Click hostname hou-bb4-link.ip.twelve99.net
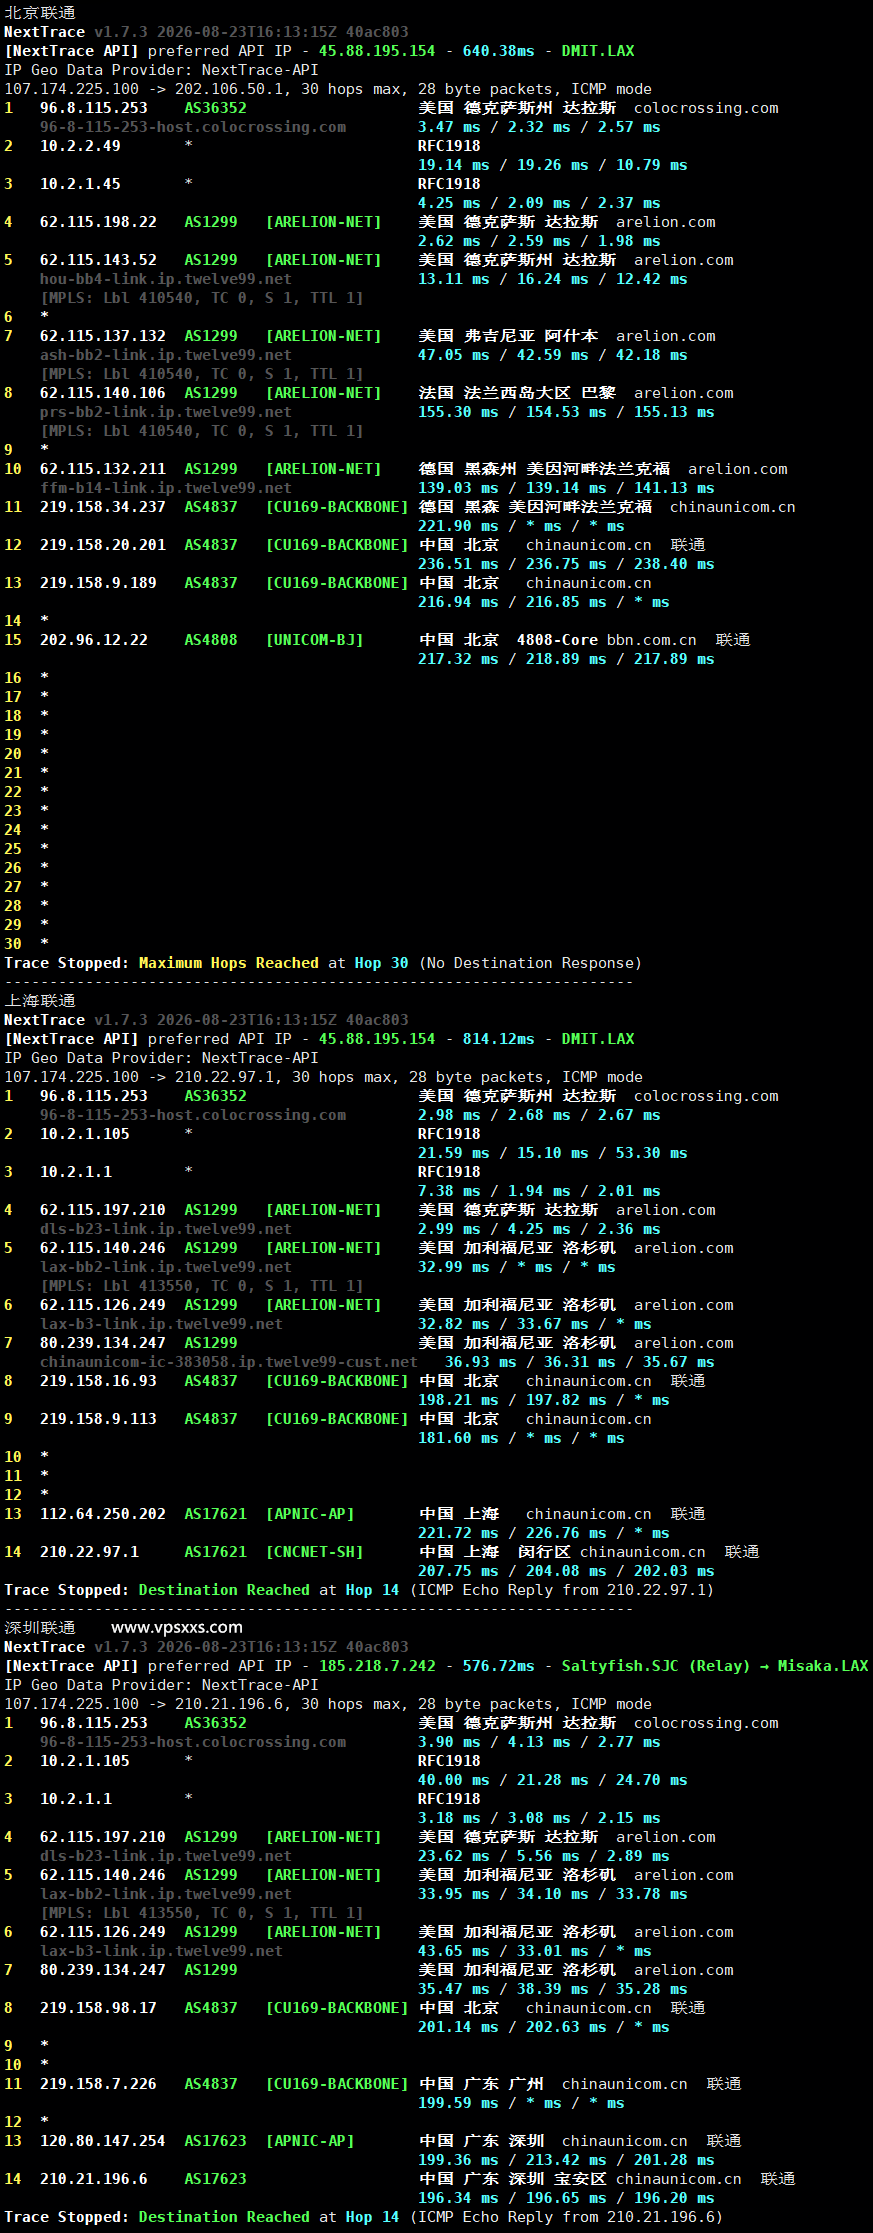Viewport: 873px width, 2233px height. (x=166, y=279)
